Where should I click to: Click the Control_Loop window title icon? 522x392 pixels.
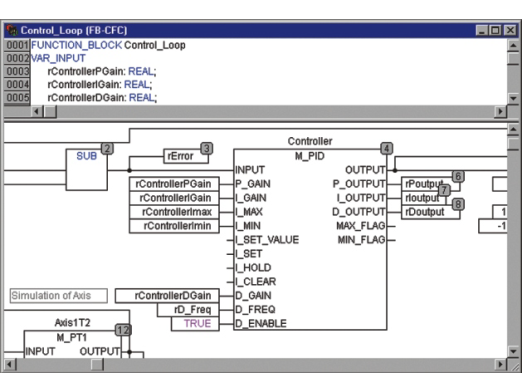click(x=12, y=30)
